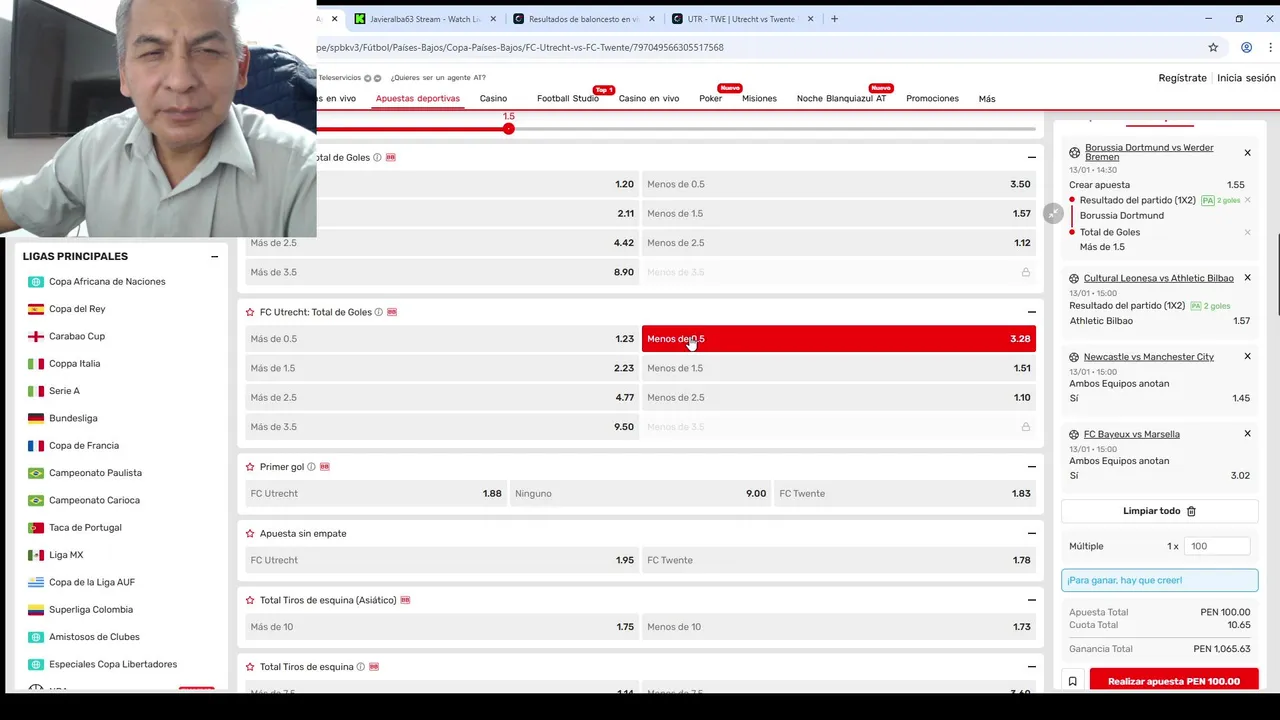Screen dimensions: 1280x720
Task: Click the Germany flag beside Bundesliga
Action: pos(36,418)
